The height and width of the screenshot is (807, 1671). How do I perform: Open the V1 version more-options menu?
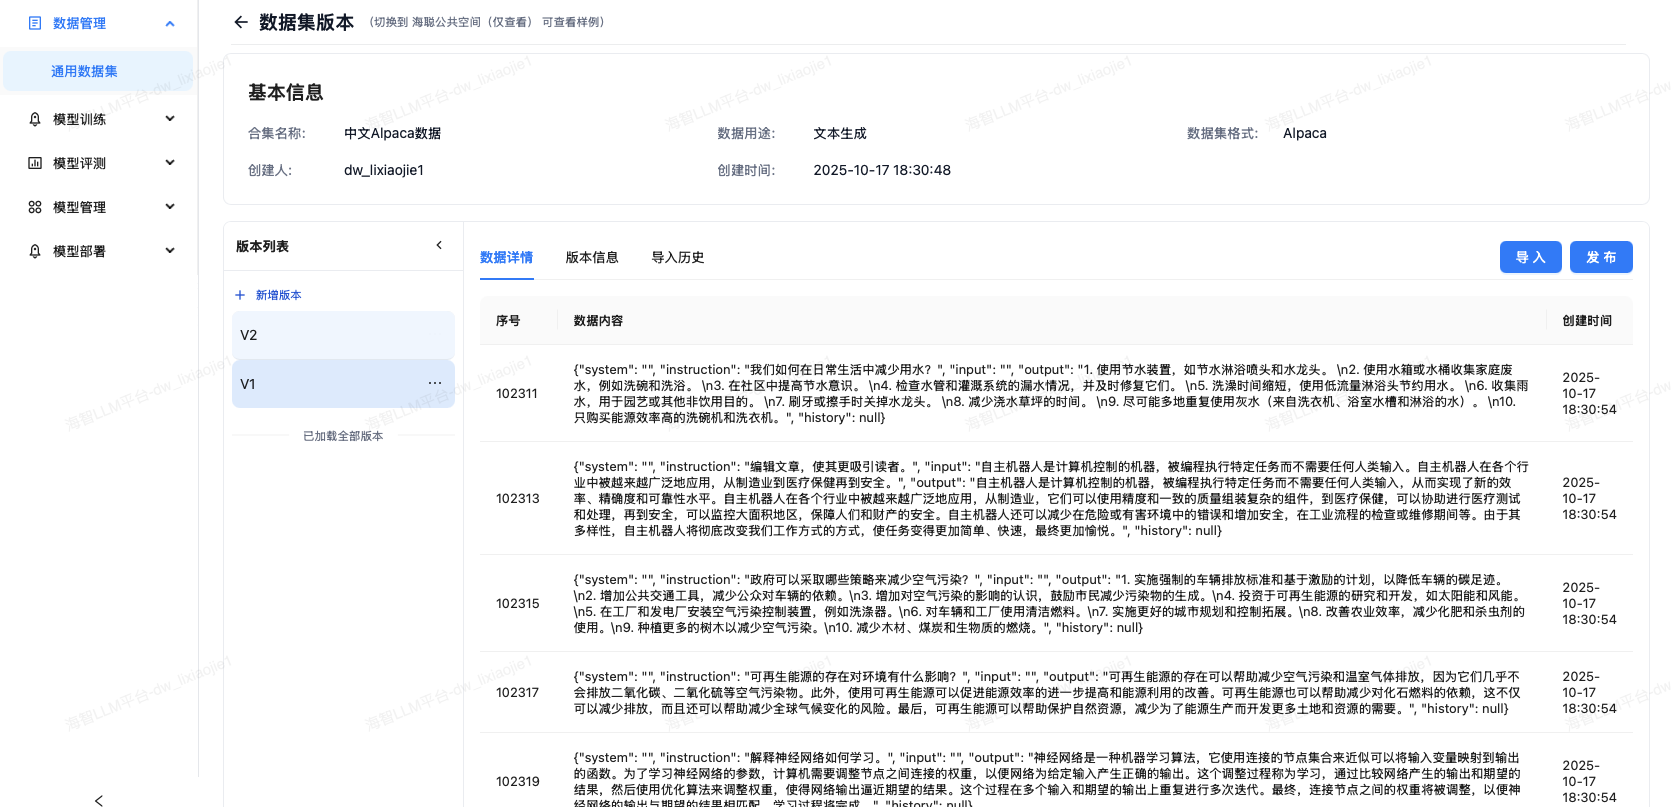tap(434, 383)
